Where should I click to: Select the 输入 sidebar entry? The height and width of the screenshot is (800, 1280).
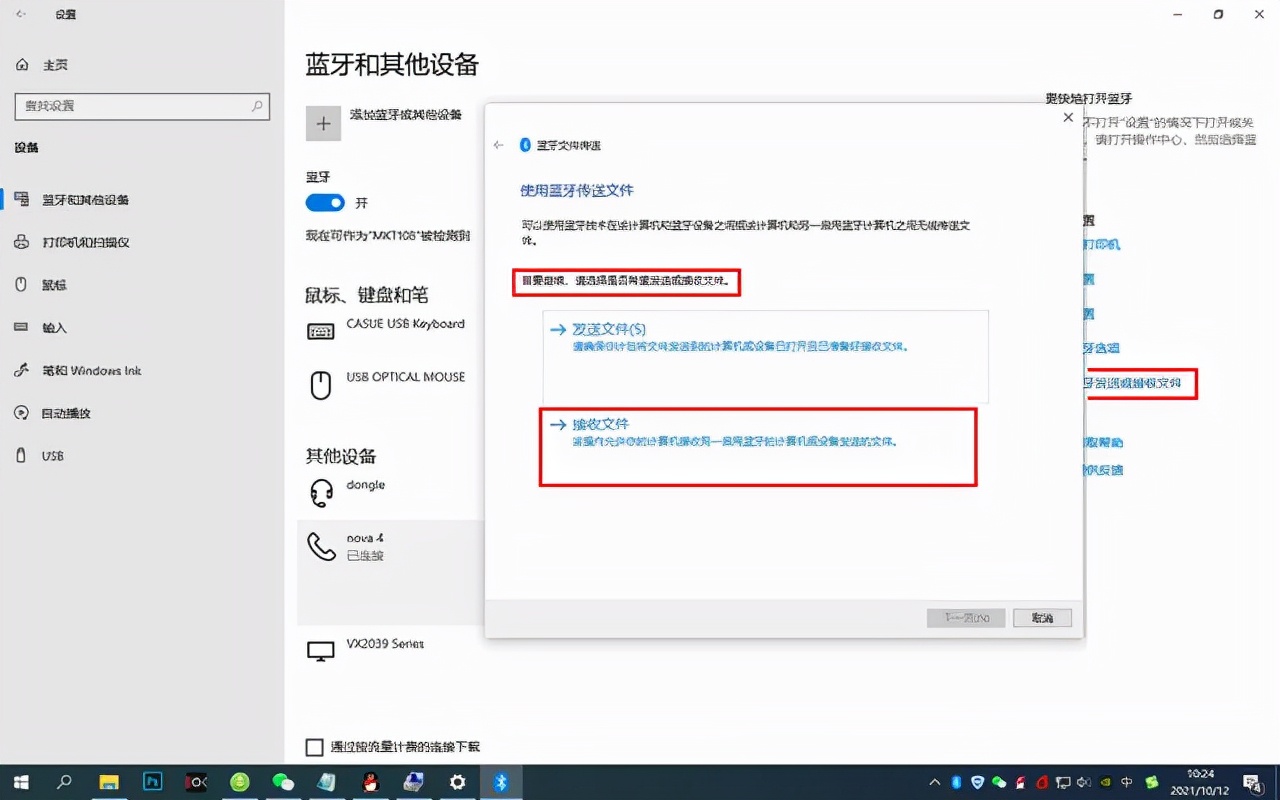(x=56, y=327)
